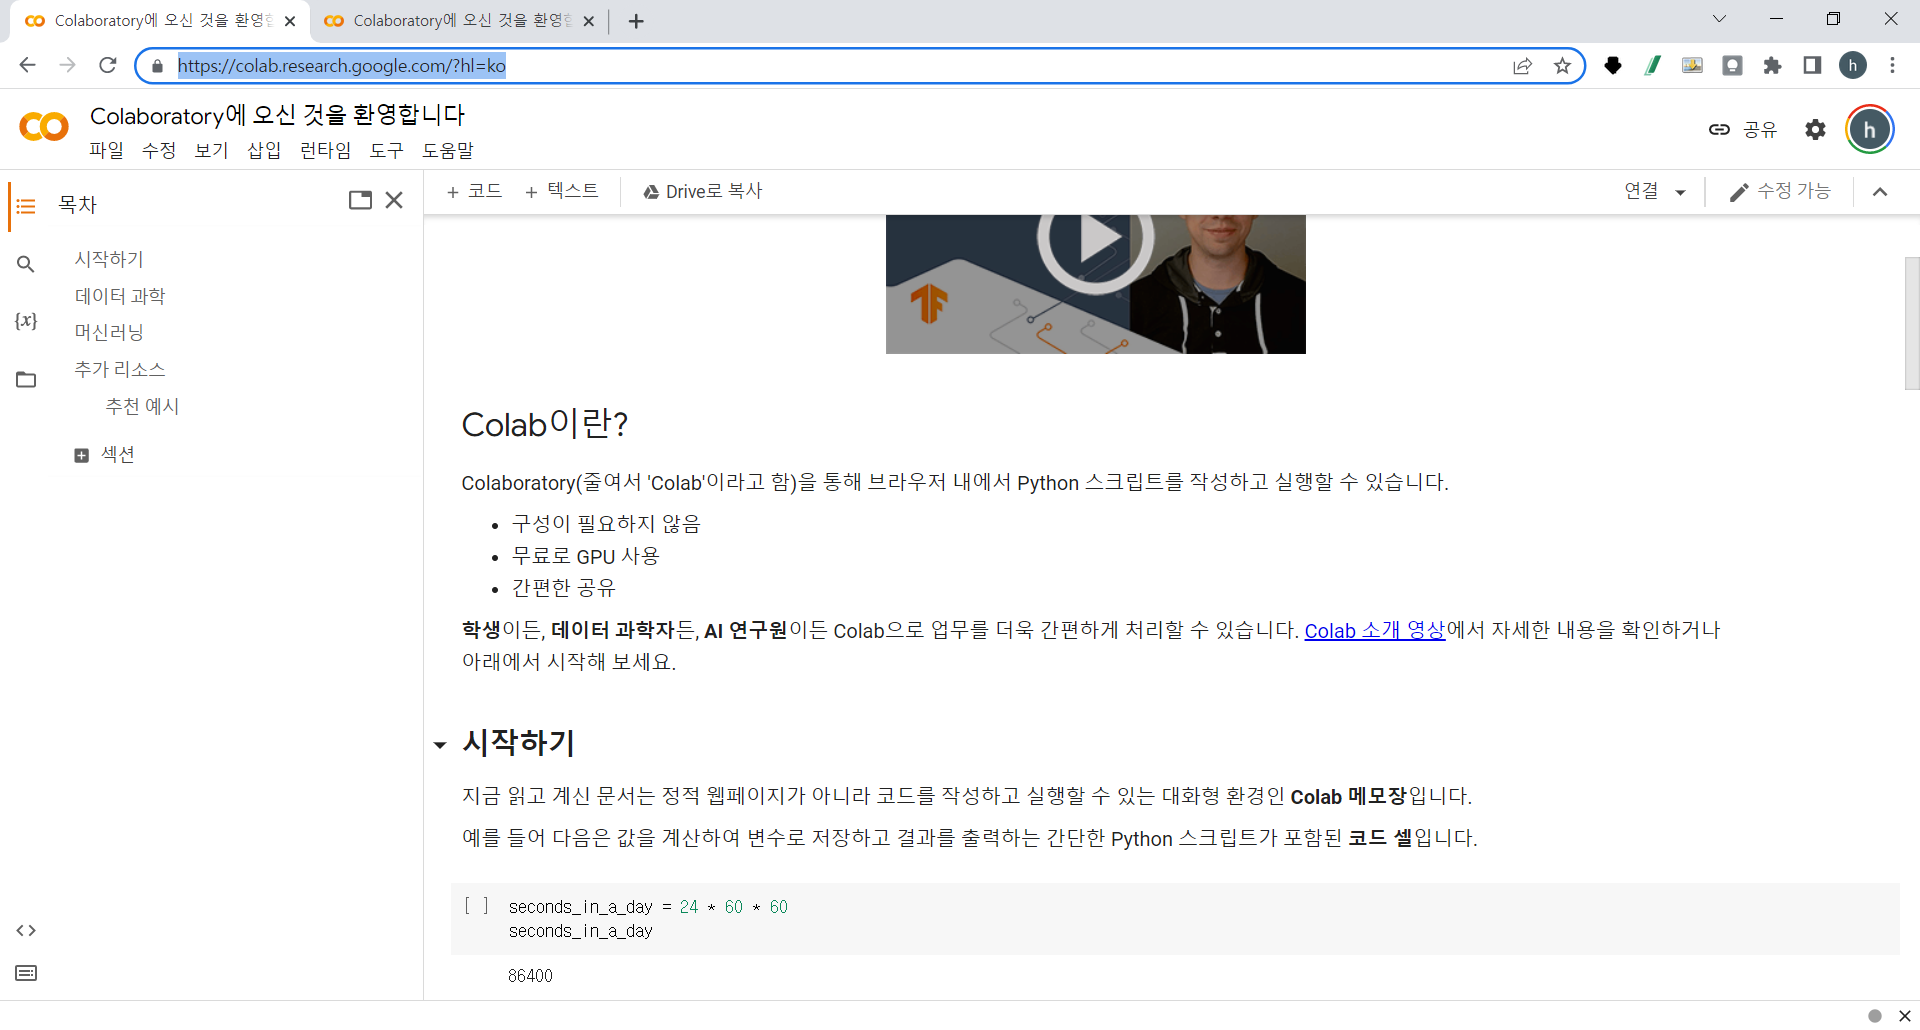The image size is (1920, 1030).
Task: Open the tab search dropdown arrow
Action: 1719,19
